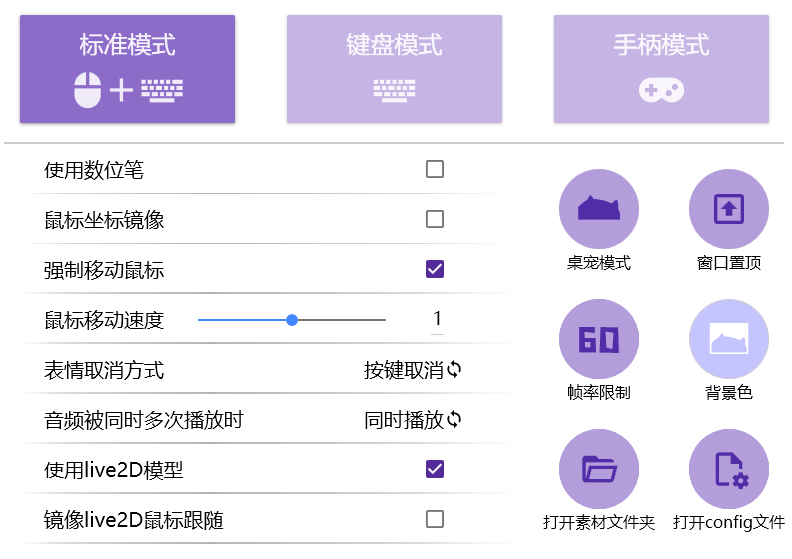Screen dimensions: 792x559
Task: Click the 鼠标移动速度 slider handle
Action: tap(292, 320)
